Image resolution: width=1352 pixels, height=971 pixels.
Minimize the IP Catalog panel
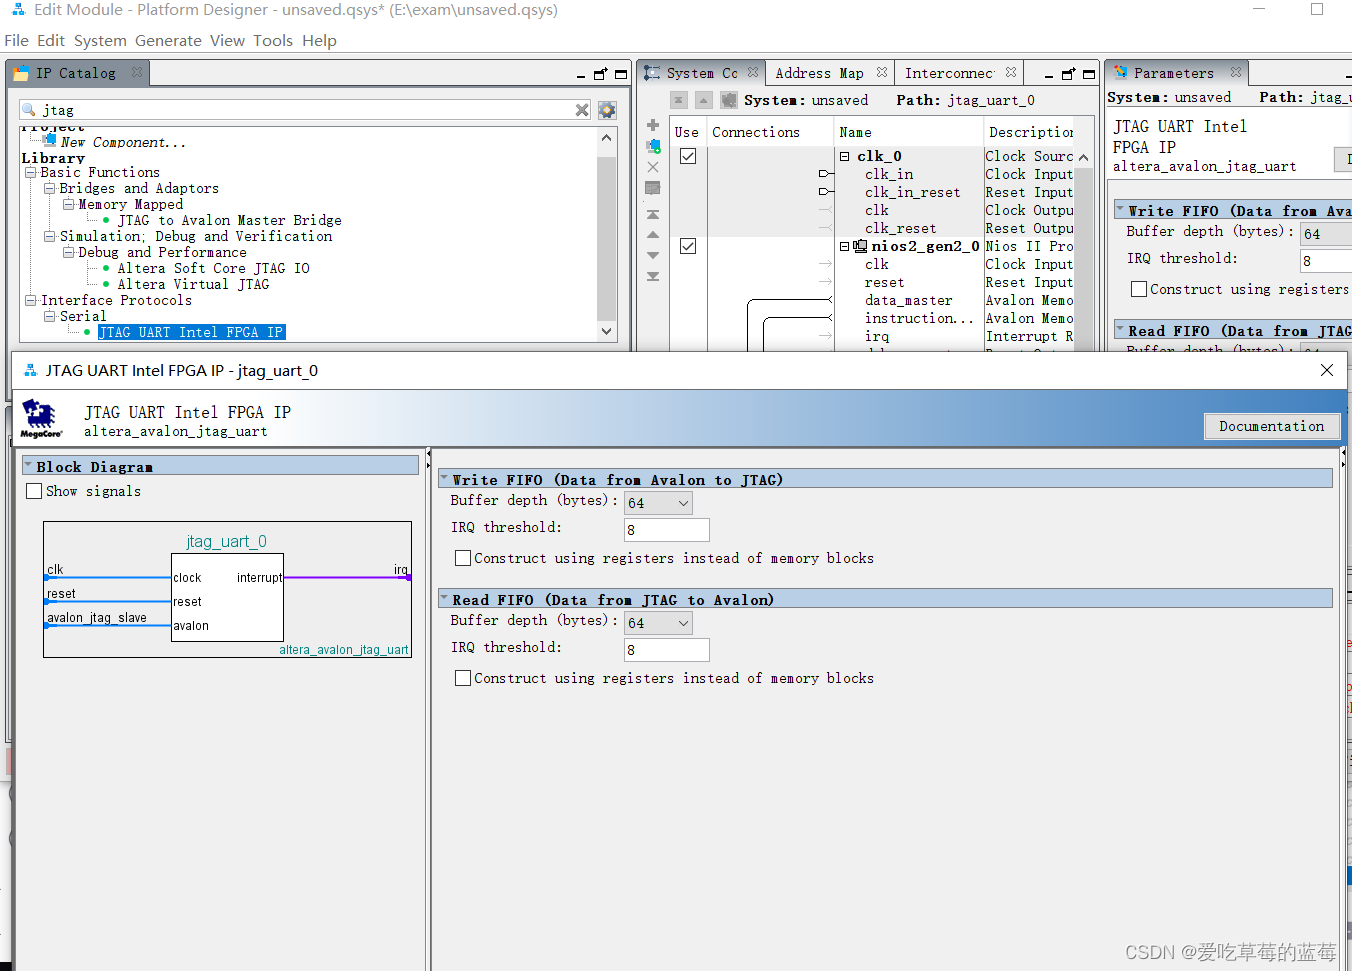pyautogui.click(x=581, y=75)
